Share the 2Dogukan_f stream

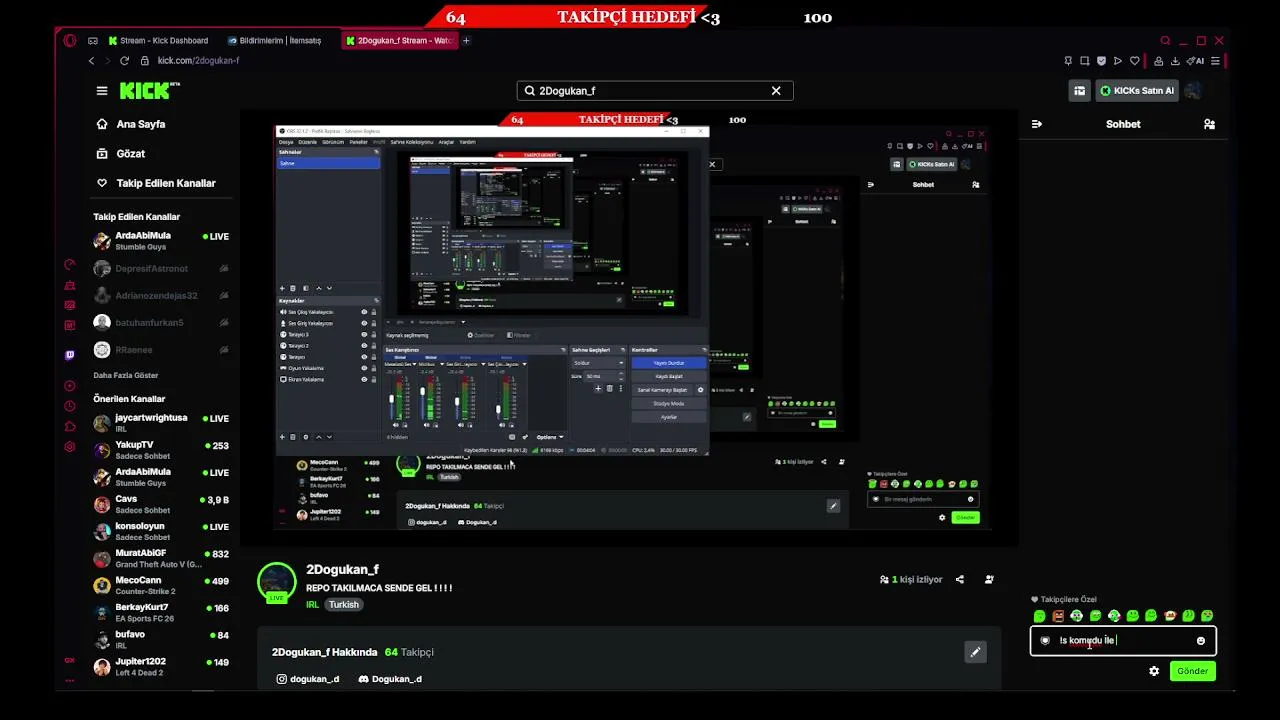pyautogui.click(x=960, y=579)
